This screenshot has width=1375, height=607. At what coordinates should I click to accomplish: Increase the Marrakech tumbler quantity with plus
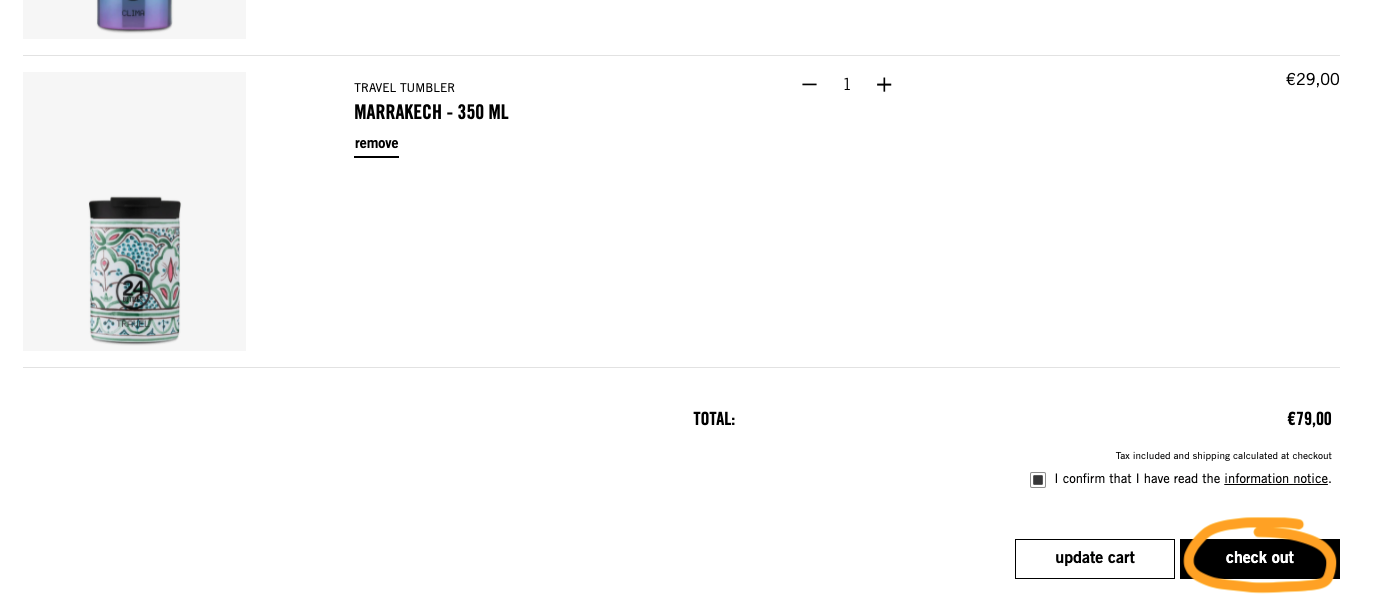point(884,85)
